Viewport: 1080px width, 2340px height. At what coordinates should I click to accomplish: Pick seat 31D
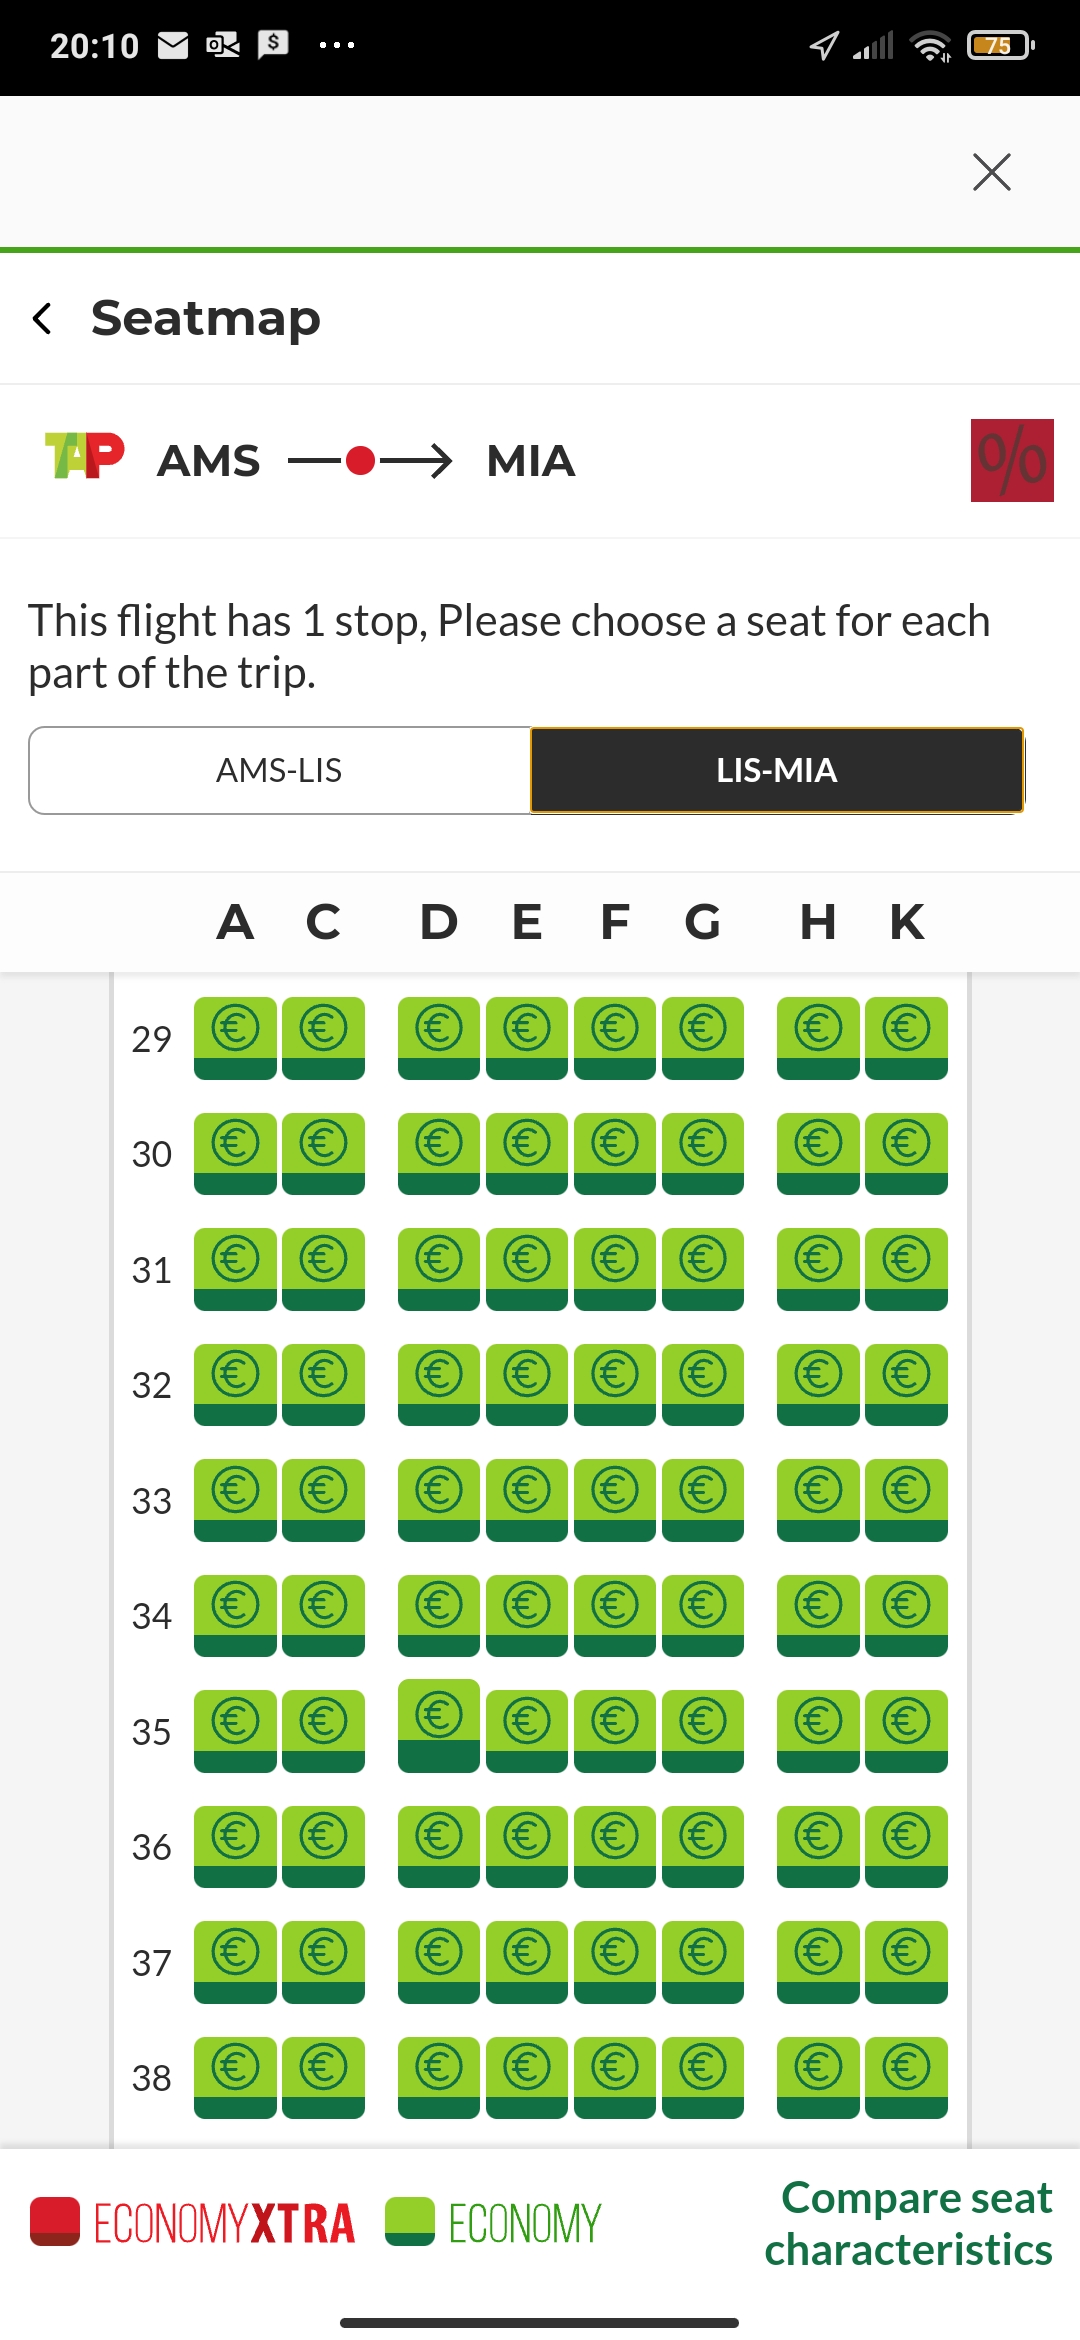(x=439, y=1268)
